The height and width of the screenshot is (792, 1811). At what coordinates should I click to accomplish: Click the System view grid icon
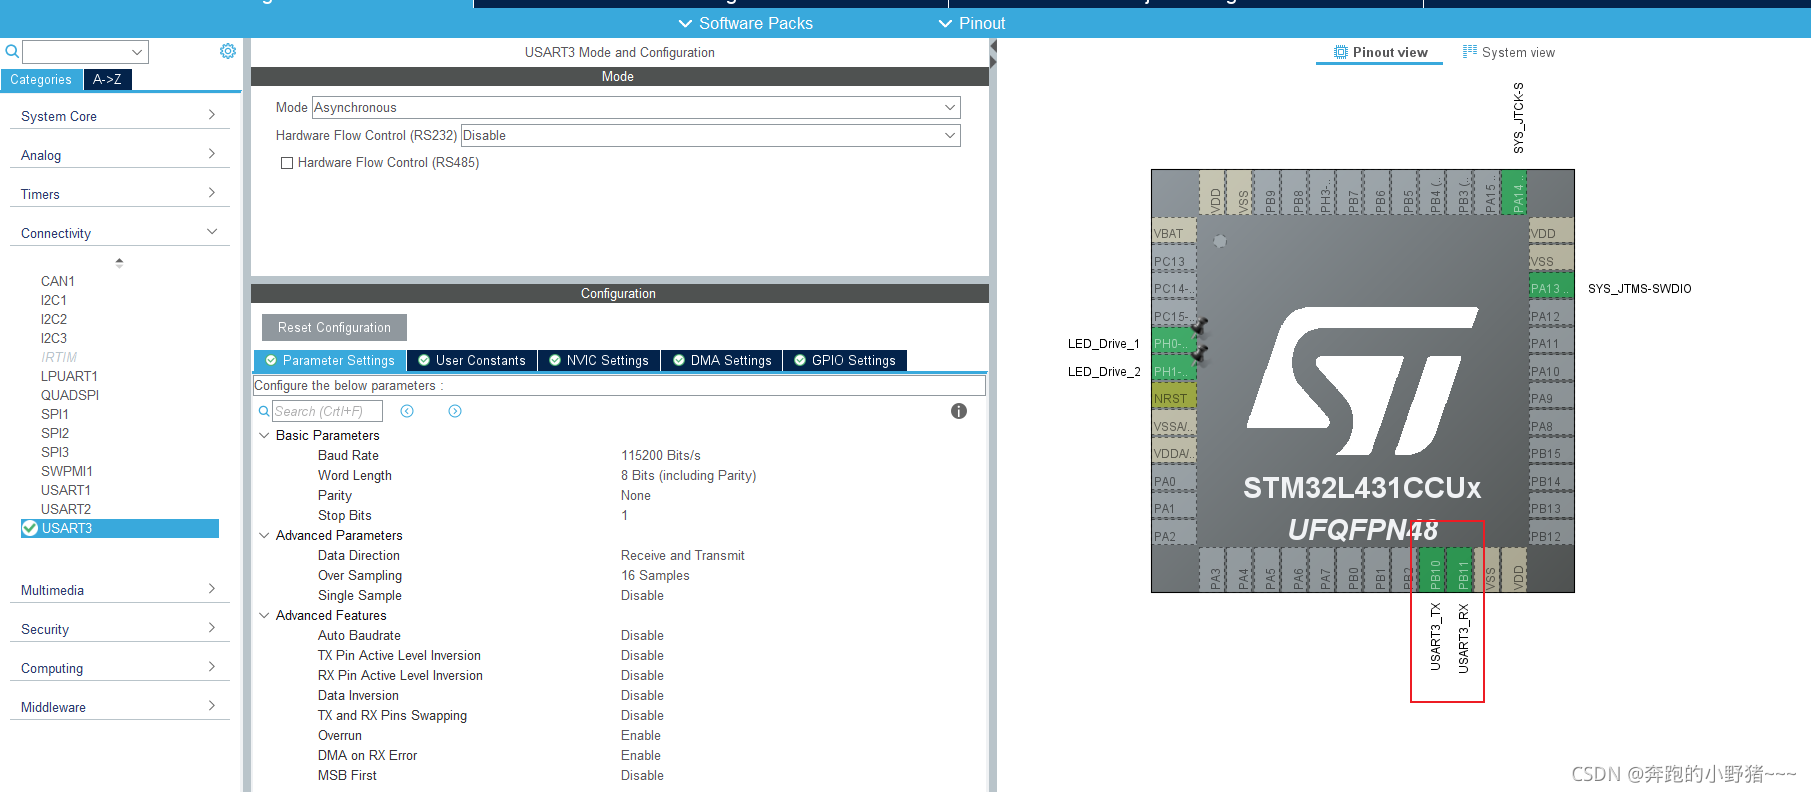[x=1469, y=51]
